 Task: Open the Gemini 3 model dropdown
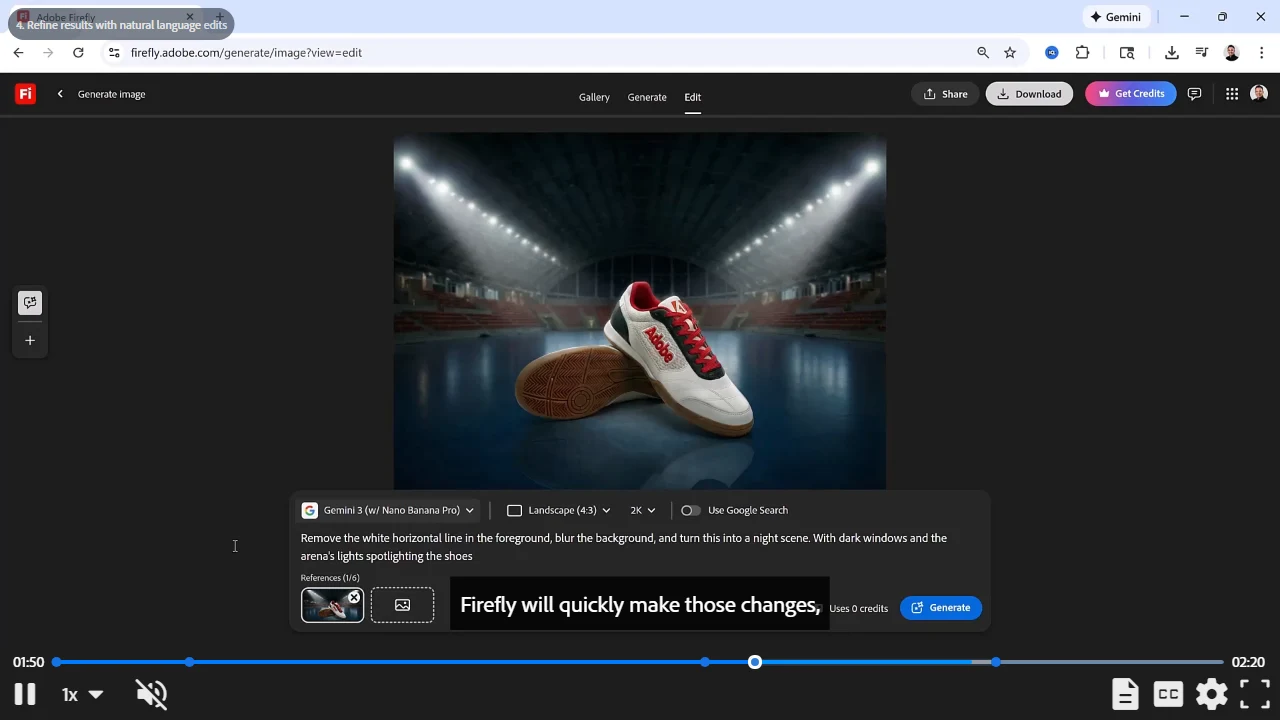388,510
